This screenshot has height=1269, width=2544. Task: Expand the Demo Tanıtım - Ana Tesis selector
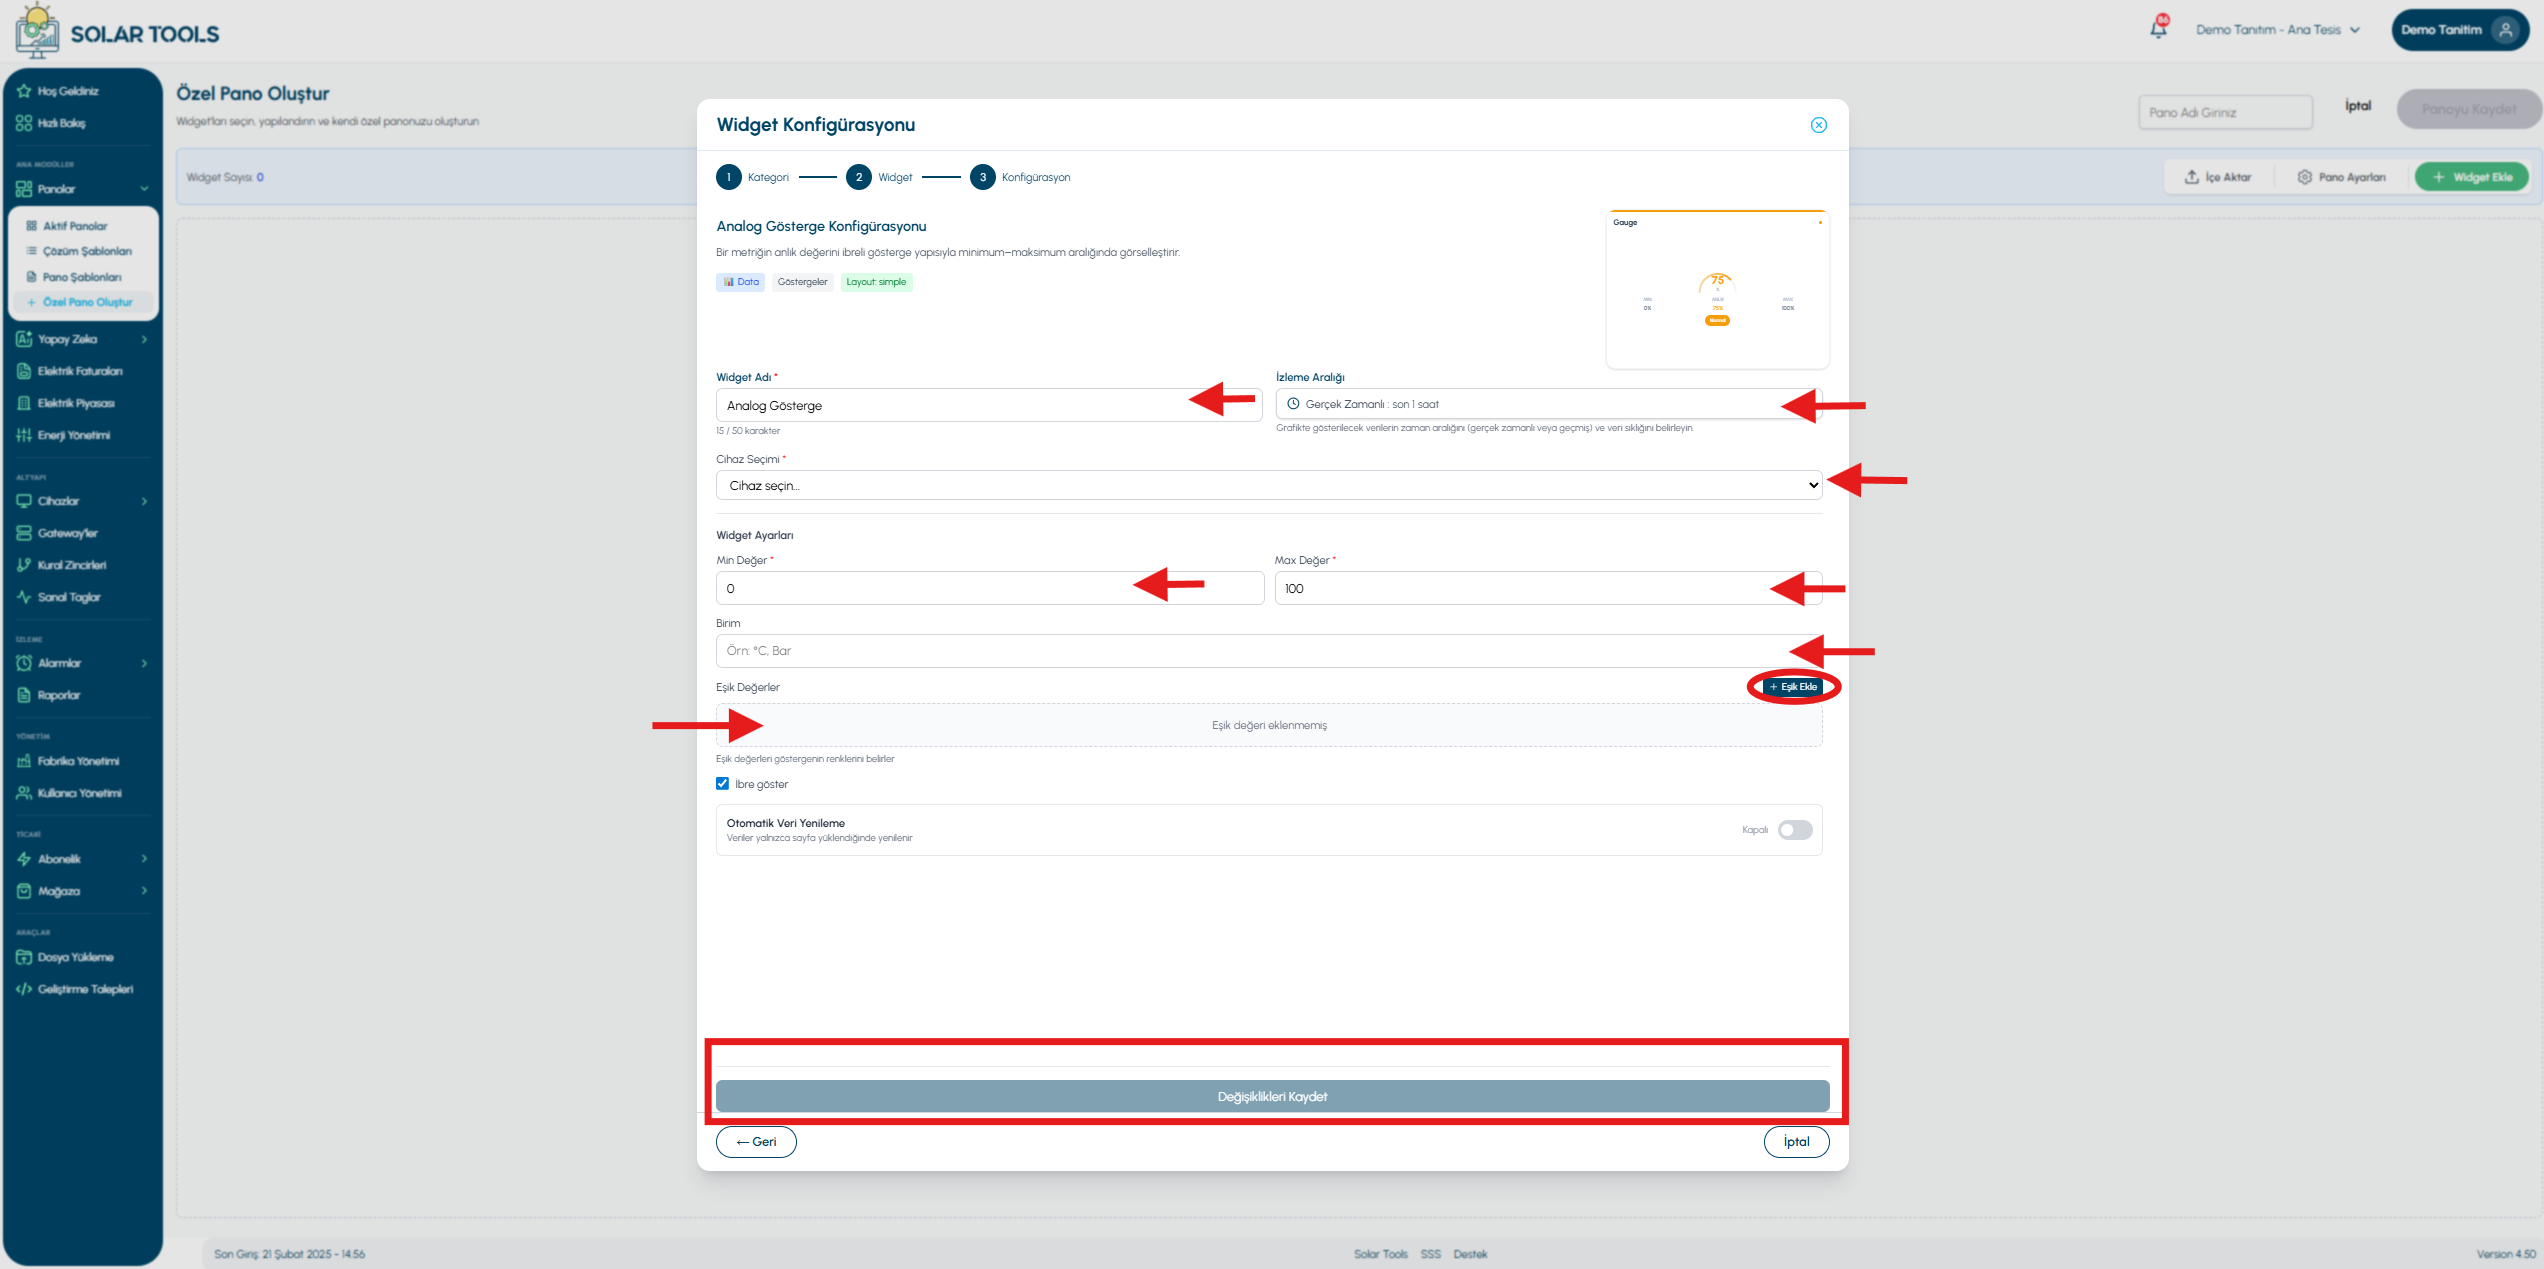(x=2278, y=30)
